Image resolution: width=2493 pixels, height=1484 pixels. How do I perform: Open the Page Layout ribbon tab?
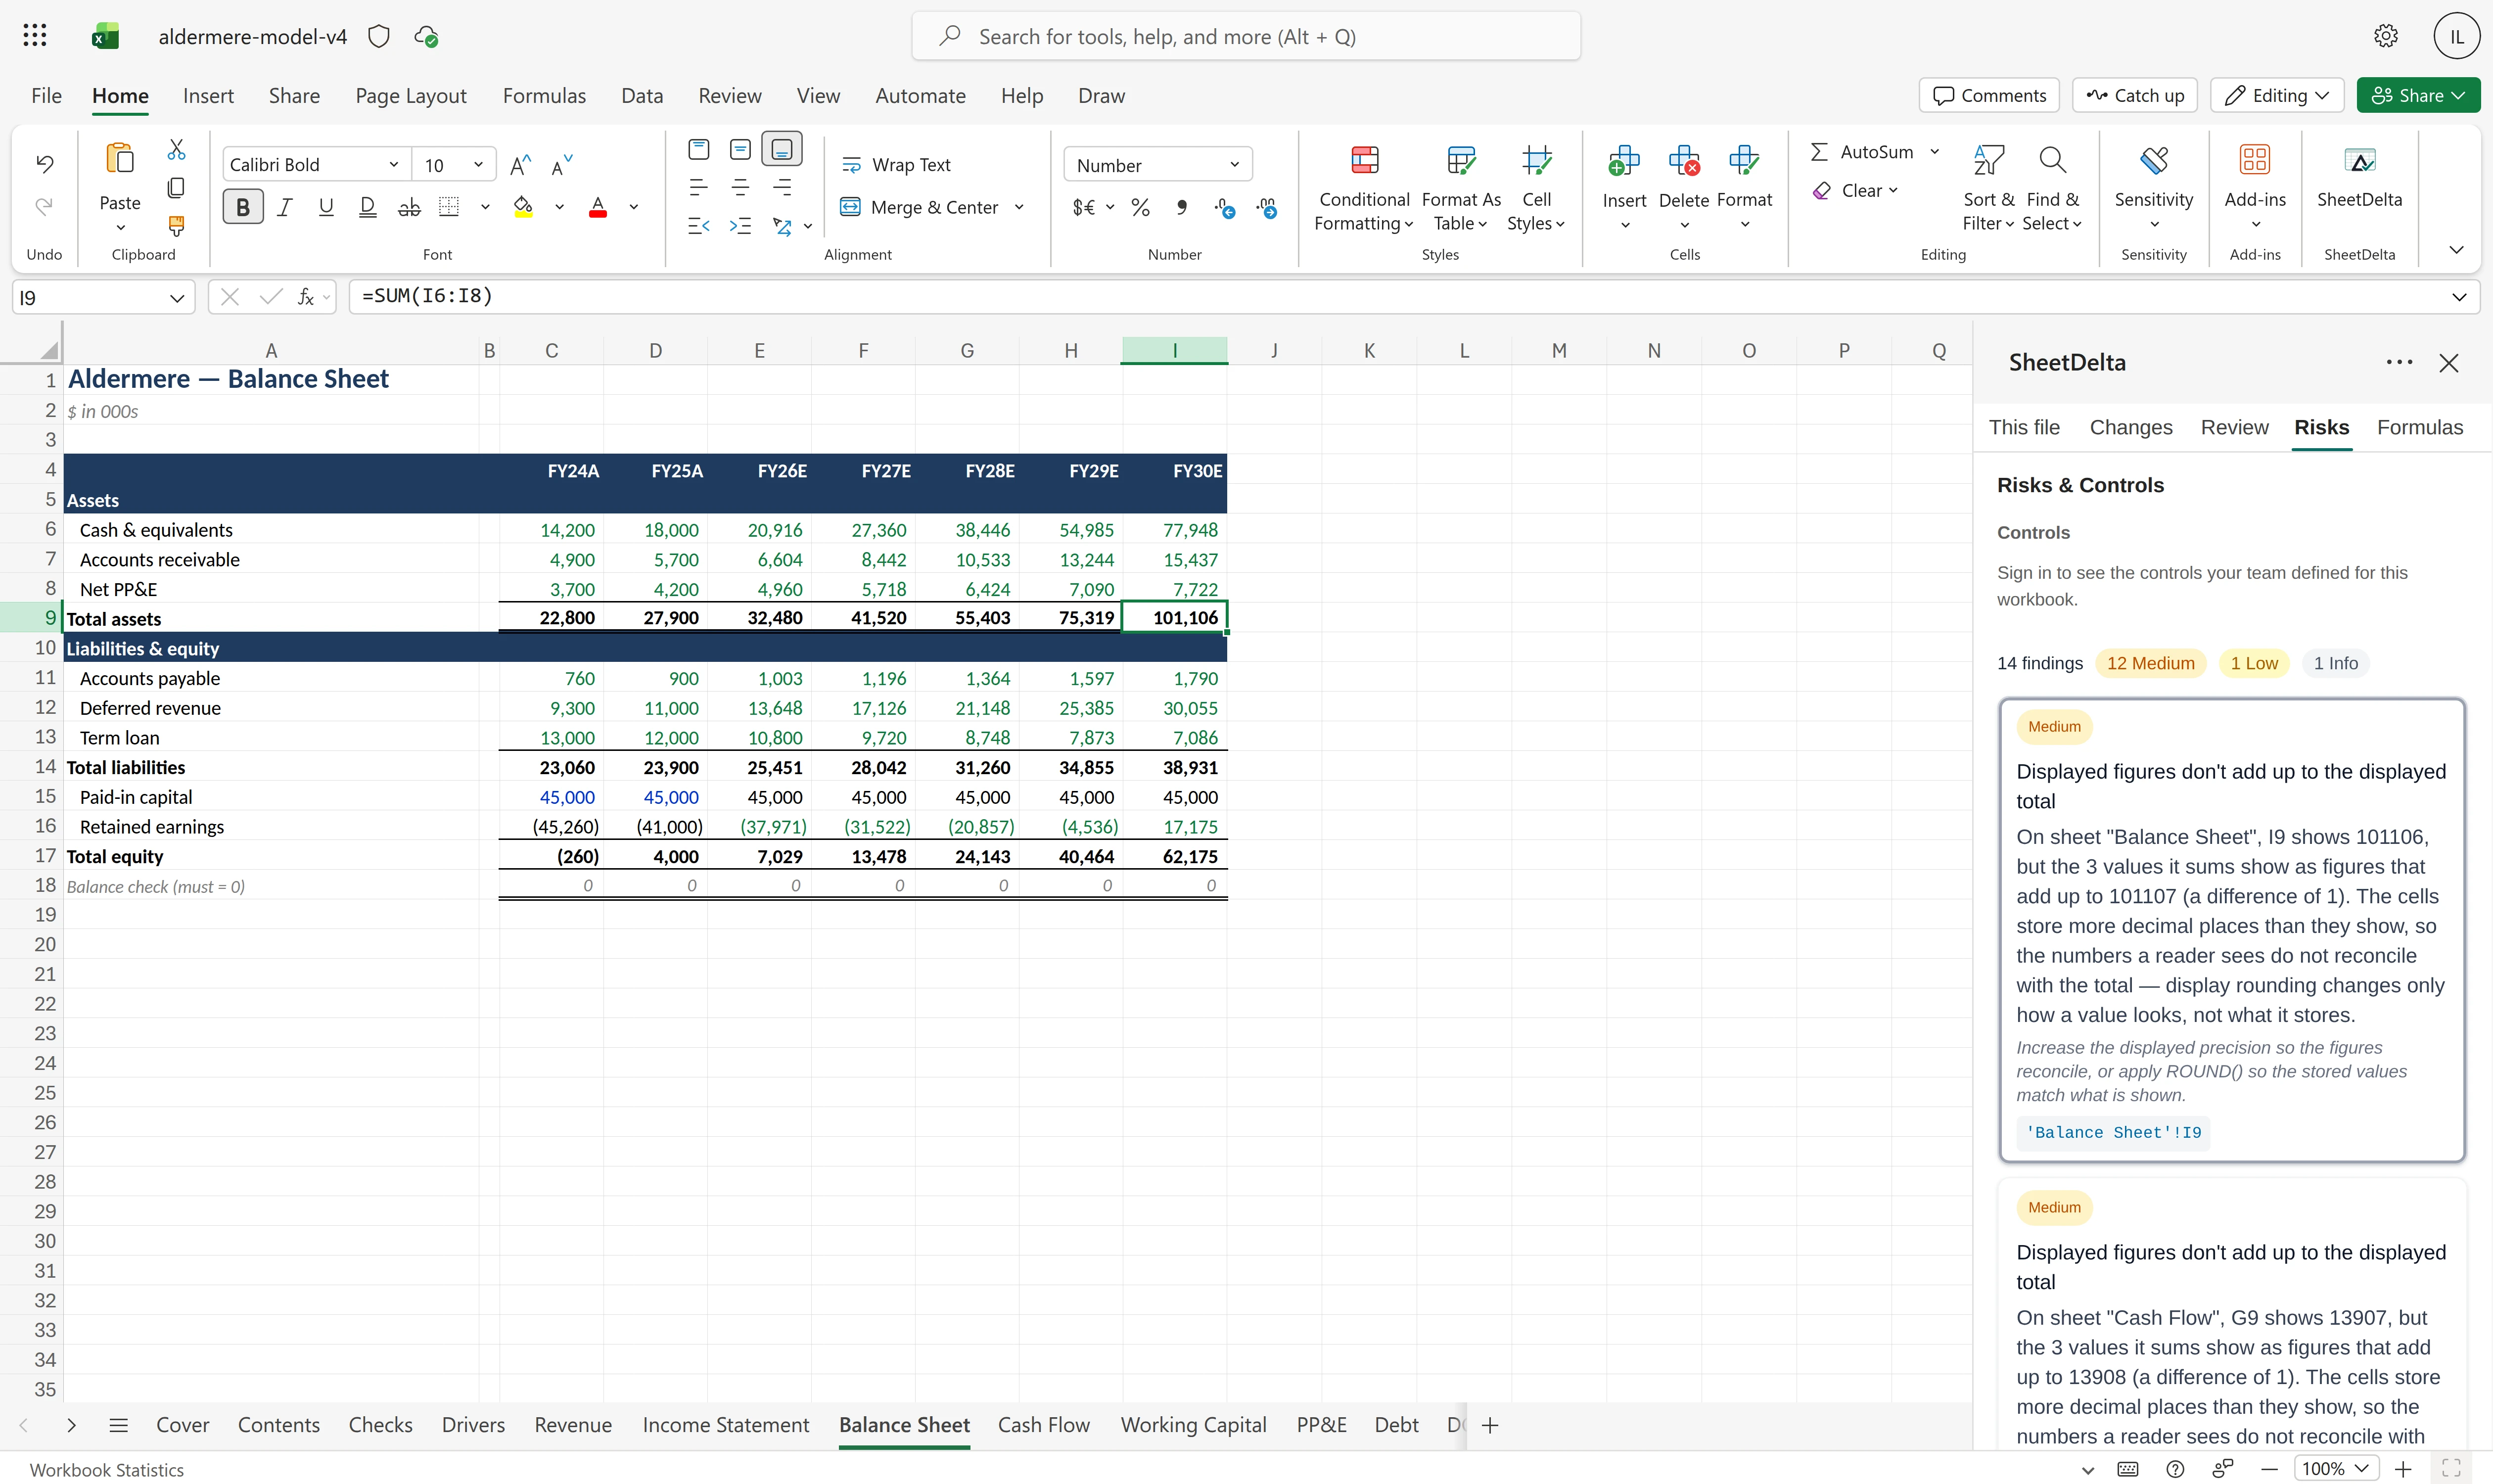tap(411, 96)
